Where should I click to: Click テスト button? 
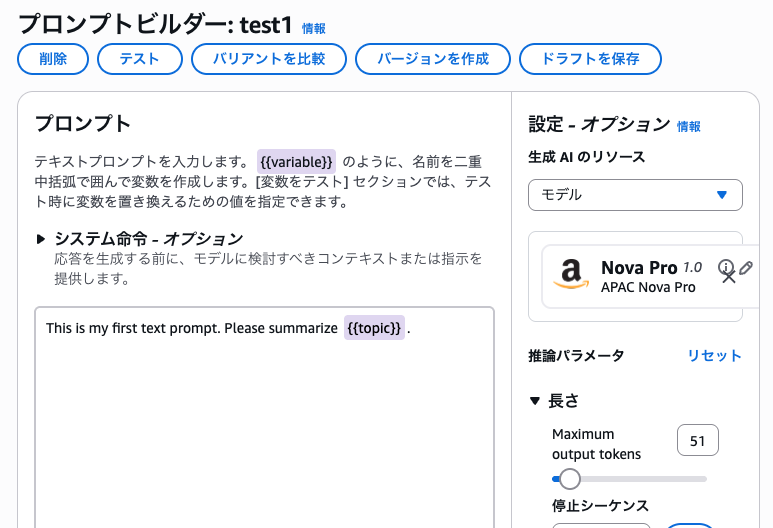tap(140, 59)
